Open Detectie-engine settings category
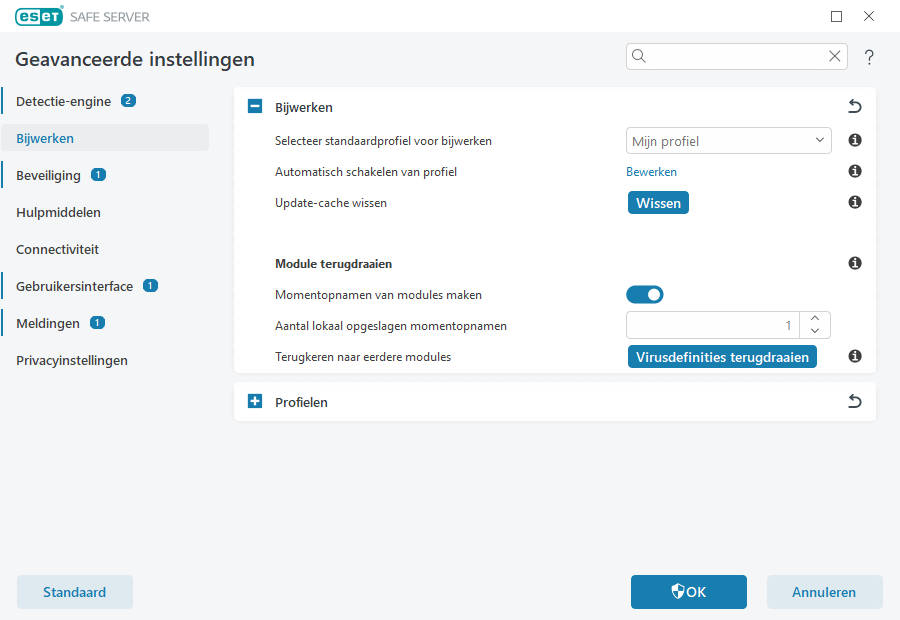This screenshot has width=900, height=620. click(x=63, y=101)
